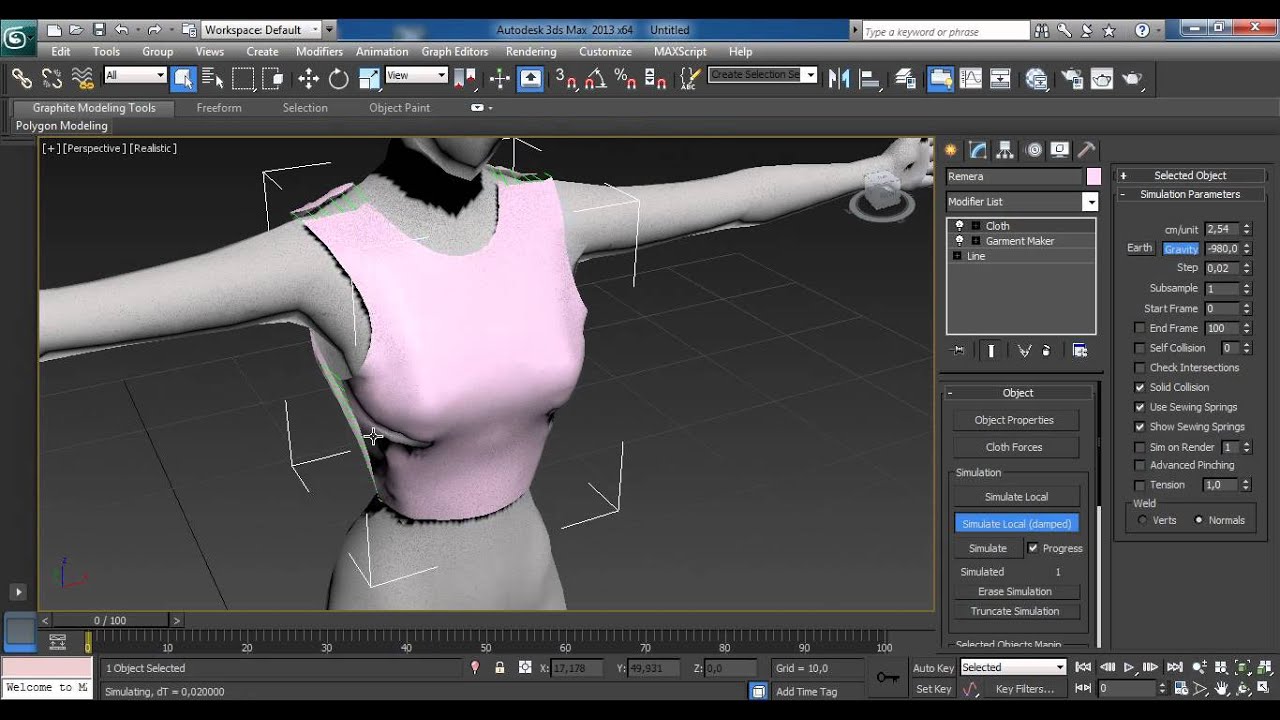Click the Simulate Local button
The height and width of the screenshot is (720, 1280).
click(1016, 496)
